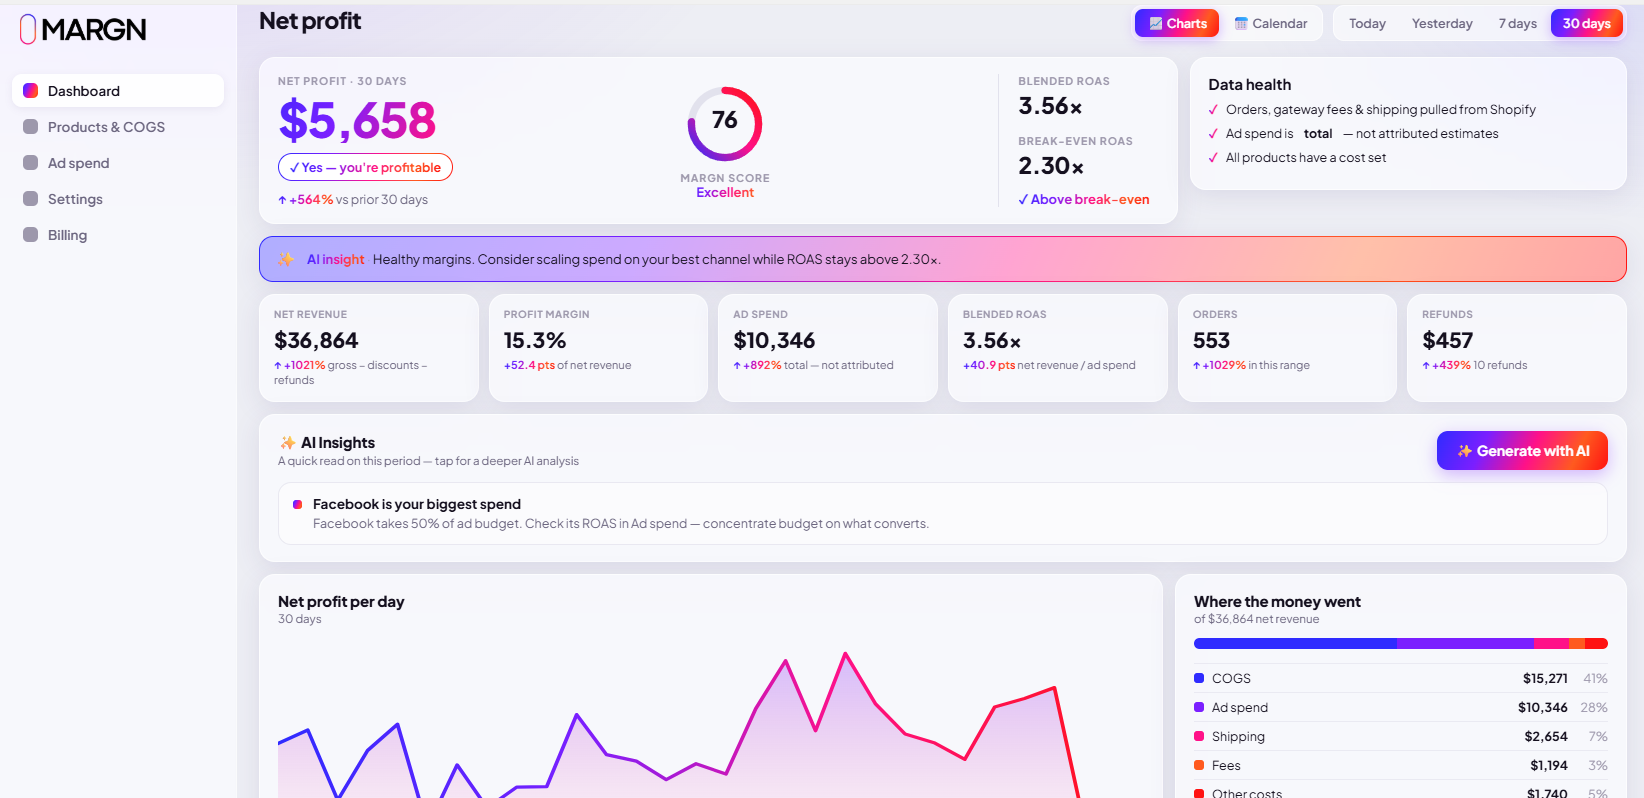Switch to Calendar view
The image size is (1644, 798).
tap(1271, 23)
